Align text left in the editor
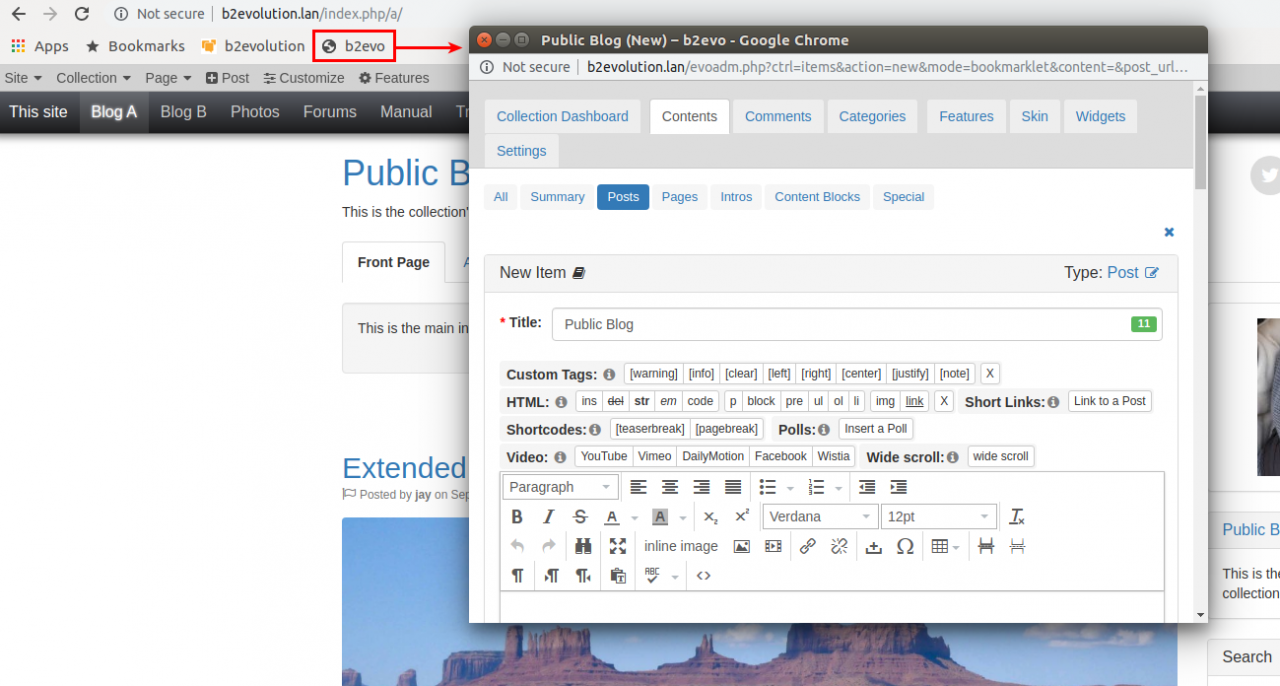 [x=638, y=487]
